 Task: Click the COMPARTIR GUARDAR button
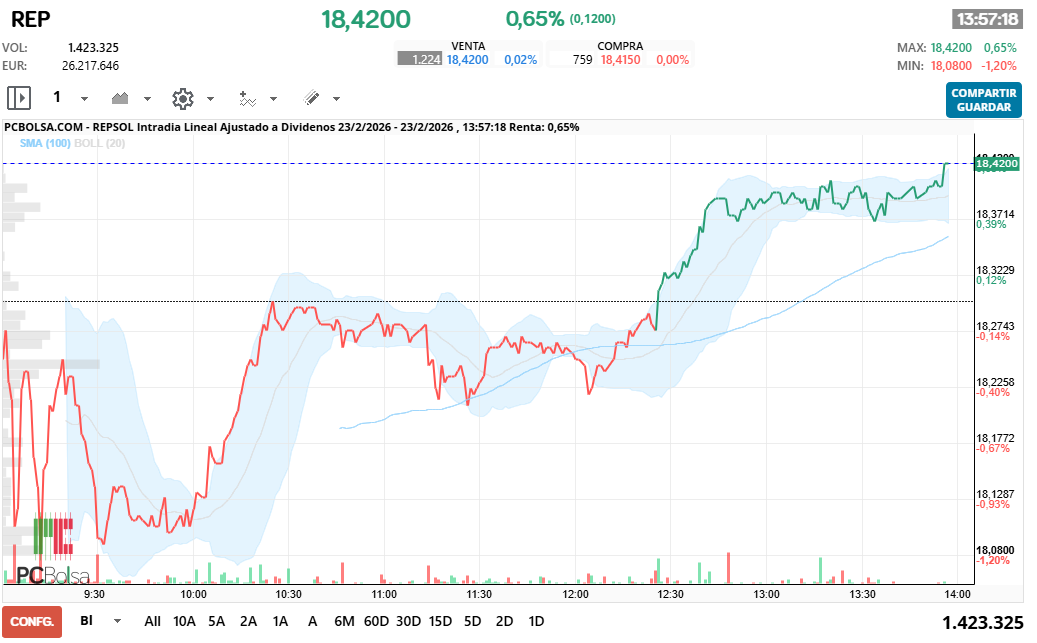click(x=983, y=100)
